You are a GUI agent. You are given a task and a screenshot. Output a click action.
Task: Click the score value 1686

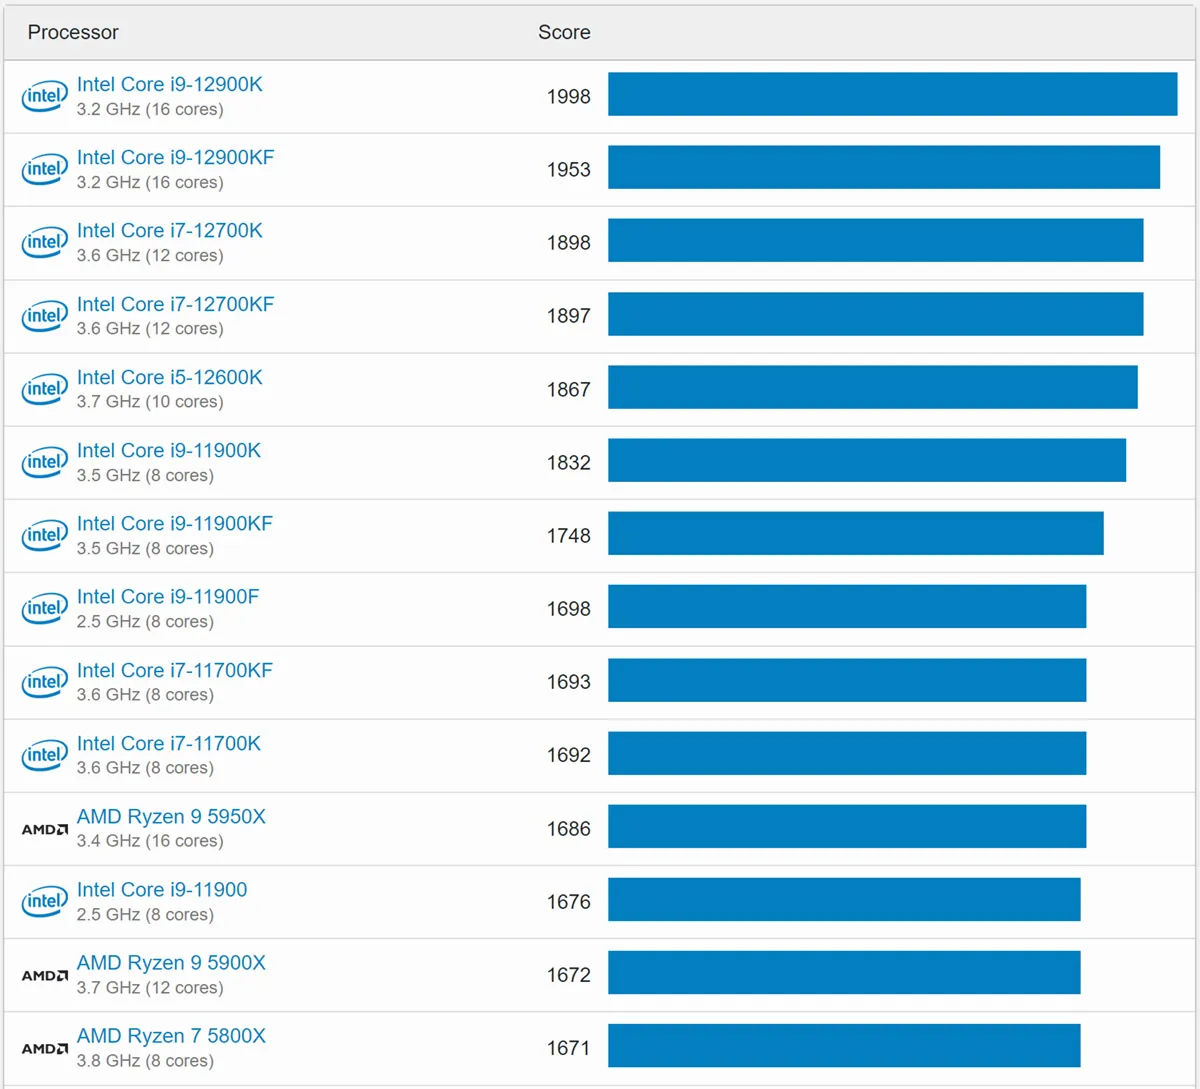pyautogui.click(x=569, y=829)
